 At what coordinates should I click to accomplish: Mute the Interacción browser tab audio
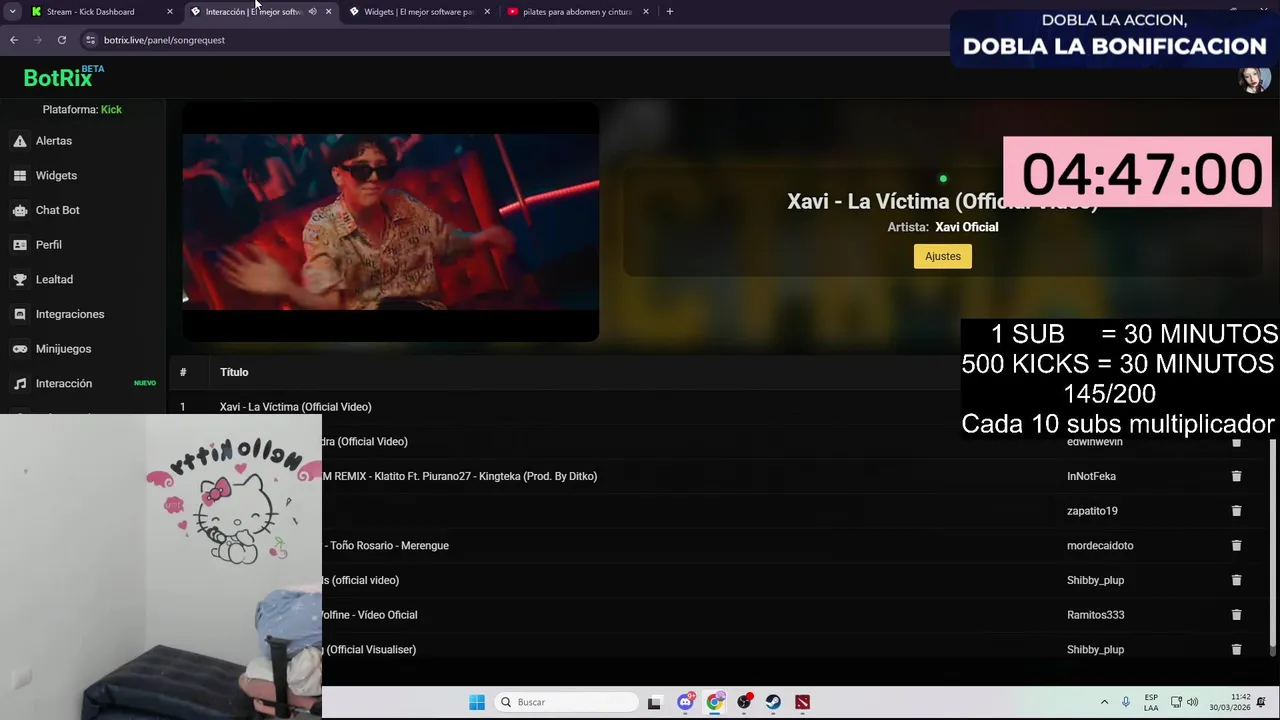pyautogui.click(x=312, y=12)
